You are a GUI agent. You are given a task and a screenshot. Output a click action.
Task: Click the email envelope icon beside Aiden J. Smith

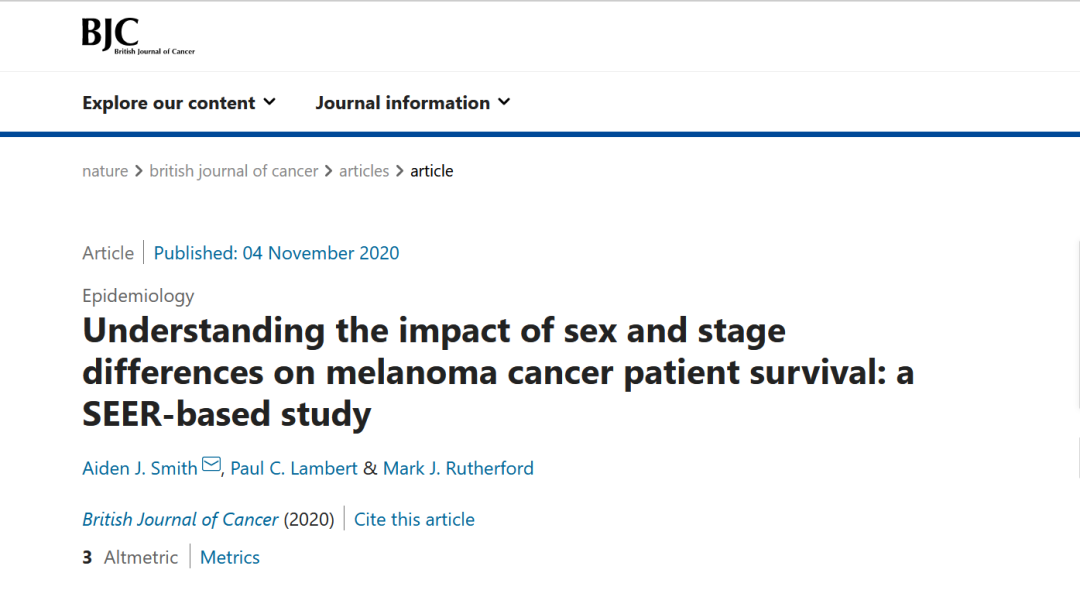point(211,465)
